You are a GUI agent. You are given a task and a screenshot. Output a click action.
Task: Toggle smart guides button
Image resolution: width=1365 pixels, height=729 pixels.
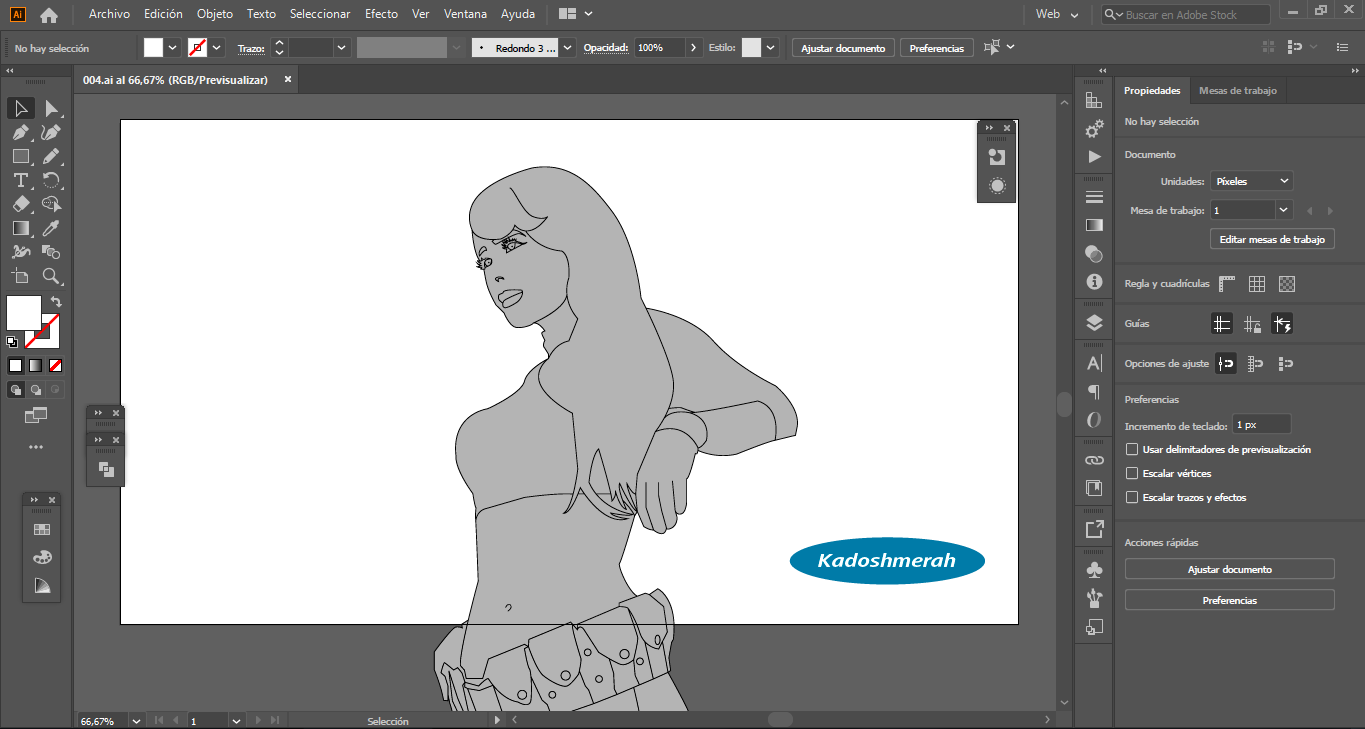pos(1282,324)
